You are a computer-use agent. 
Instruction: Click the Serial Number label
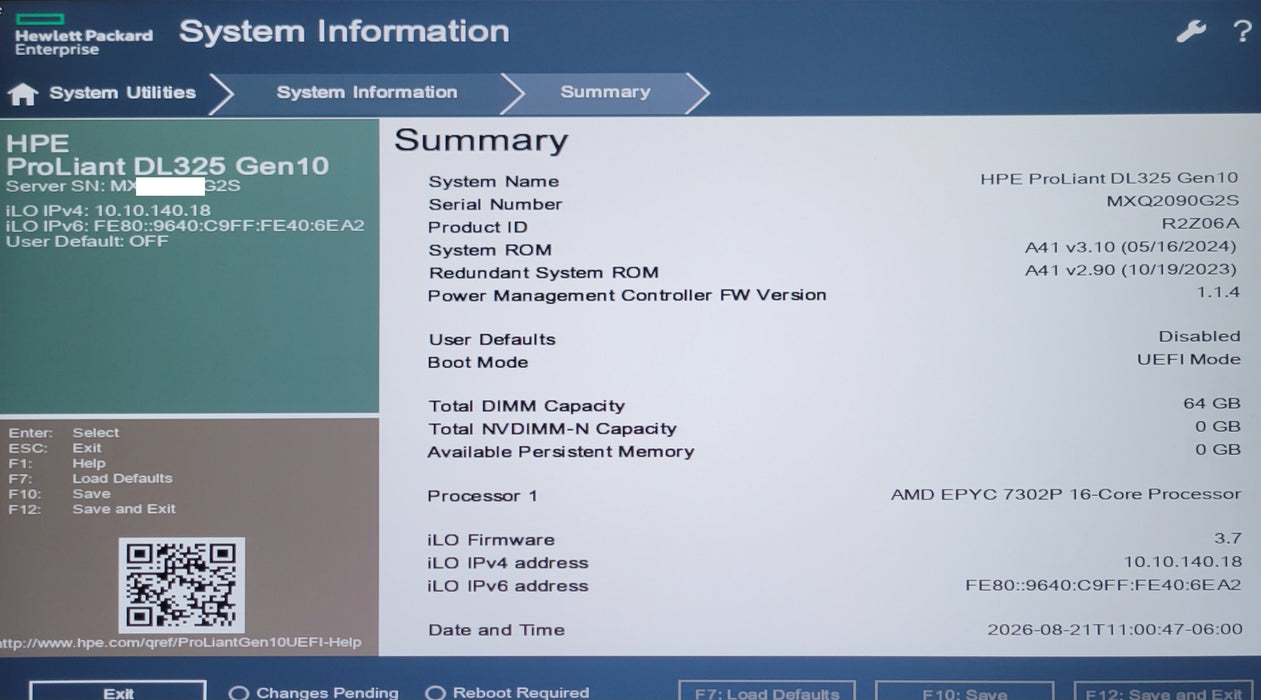coord(496,204)
